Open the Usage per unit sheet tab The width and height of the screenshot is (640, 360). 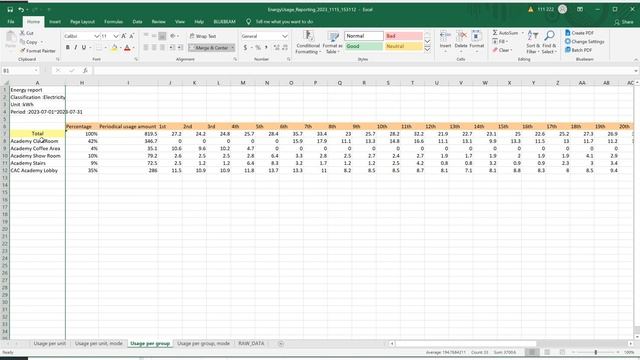pos(49,344)
